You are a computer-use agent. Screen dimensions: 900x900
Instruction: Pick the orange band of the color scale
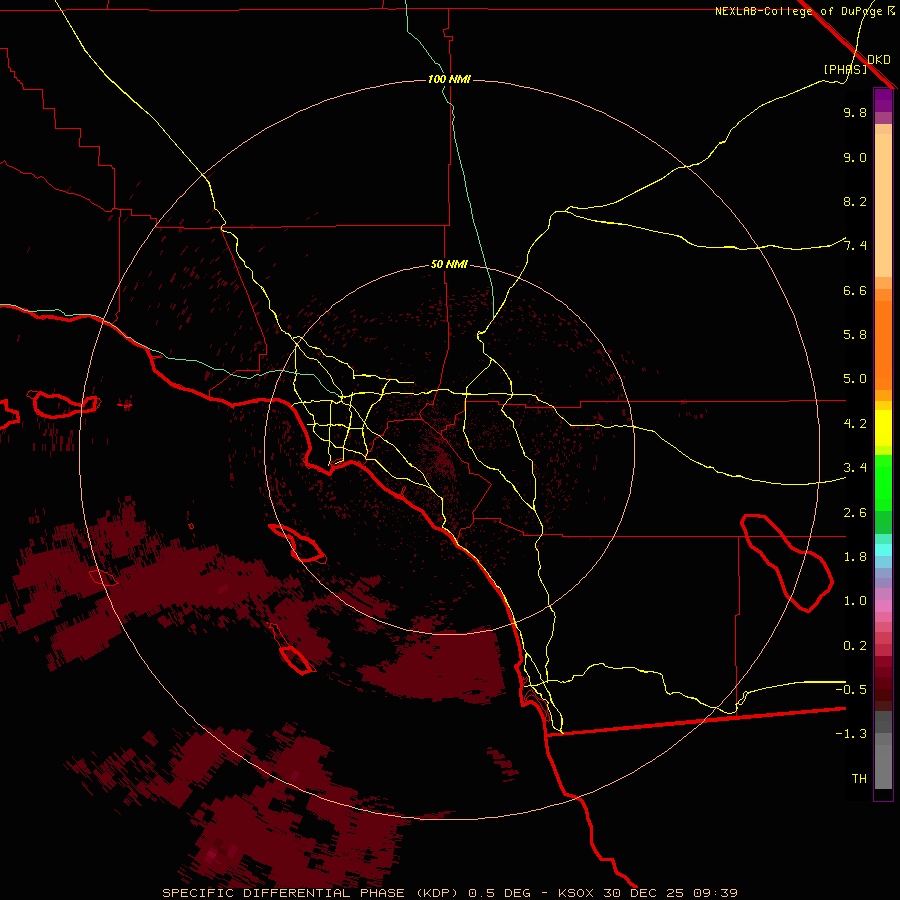883,344
